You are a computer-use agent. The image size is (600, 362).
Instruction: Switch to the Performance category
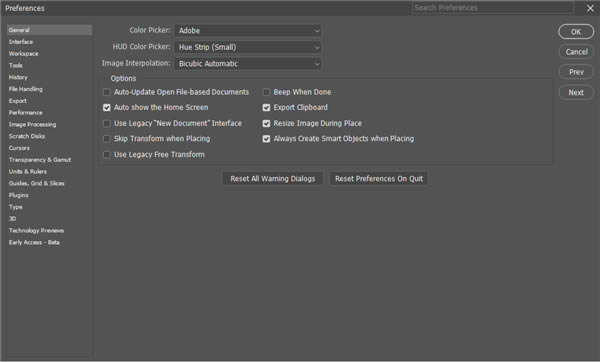tap(26, 113)
